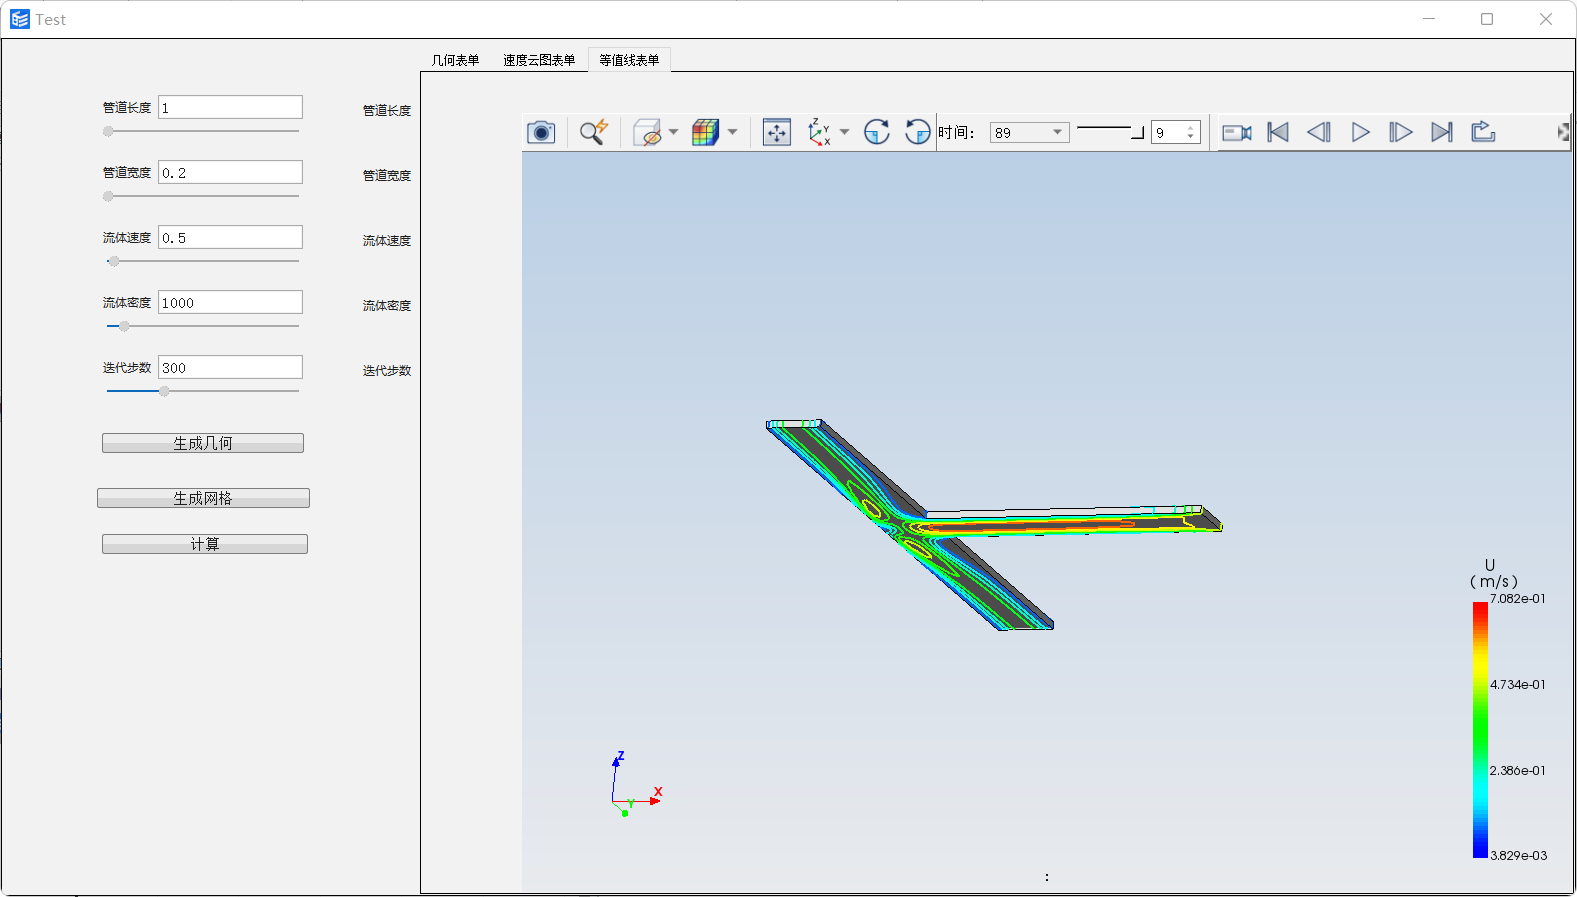1577x897 pixels.
Task: Click the 管道长度 input field
Action: [230, 107]
